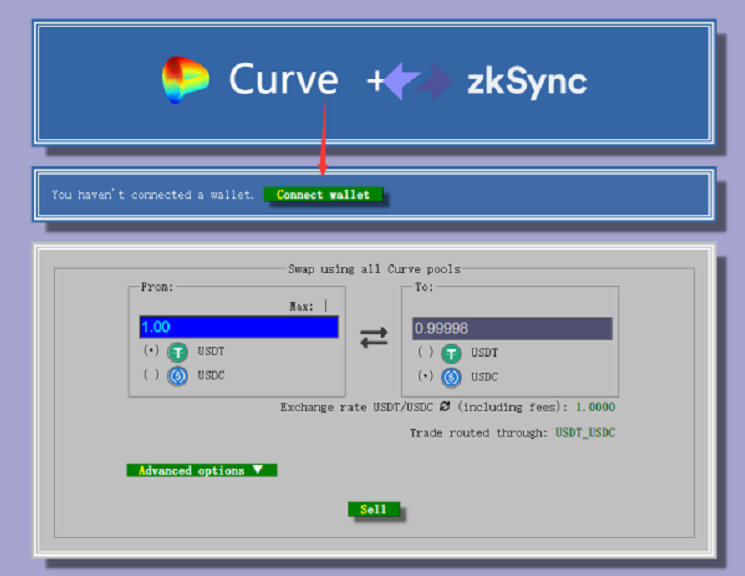Click the USDC label in To box

[485, 377]
